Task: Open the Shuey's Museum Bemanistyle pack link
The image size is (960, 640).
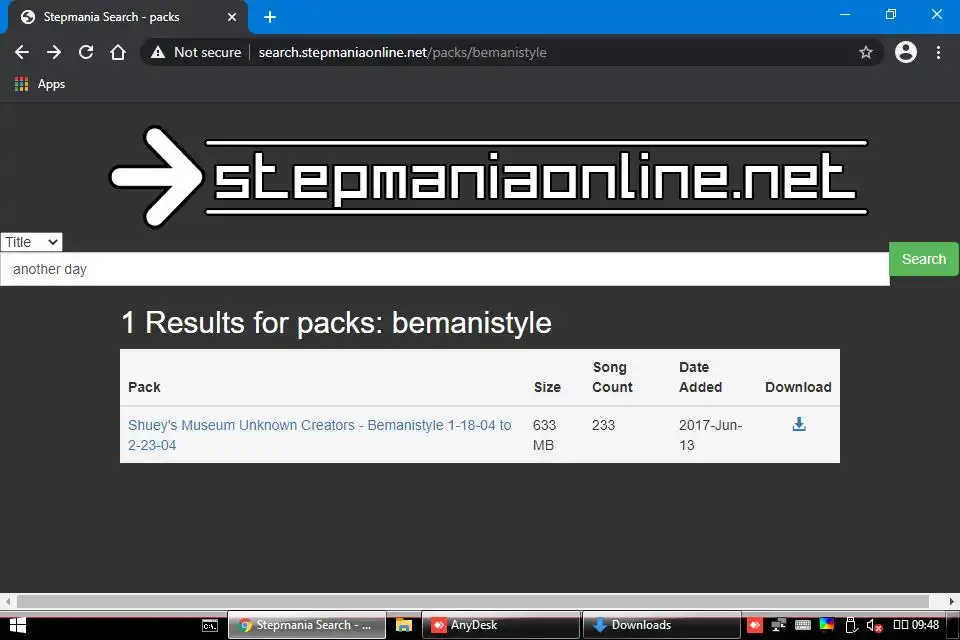Action: pyautogui.click(x=320, y=435)
